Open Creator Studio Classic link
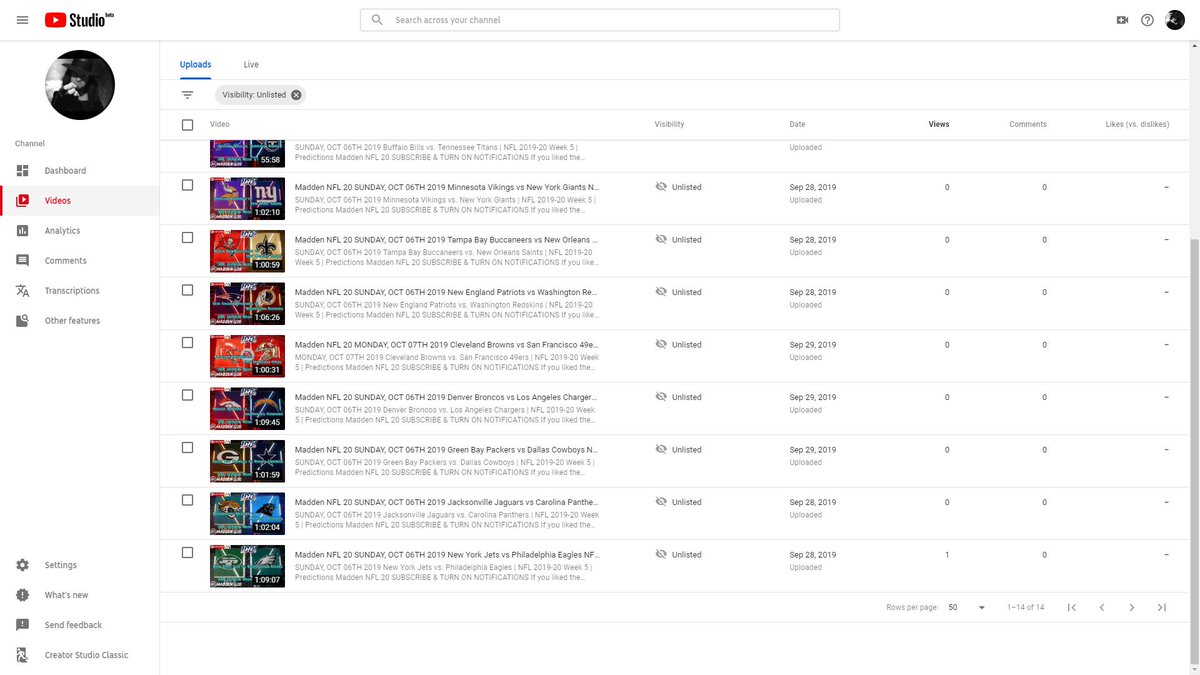Viewport: 1200px width, 675px height. coord(86,655)
